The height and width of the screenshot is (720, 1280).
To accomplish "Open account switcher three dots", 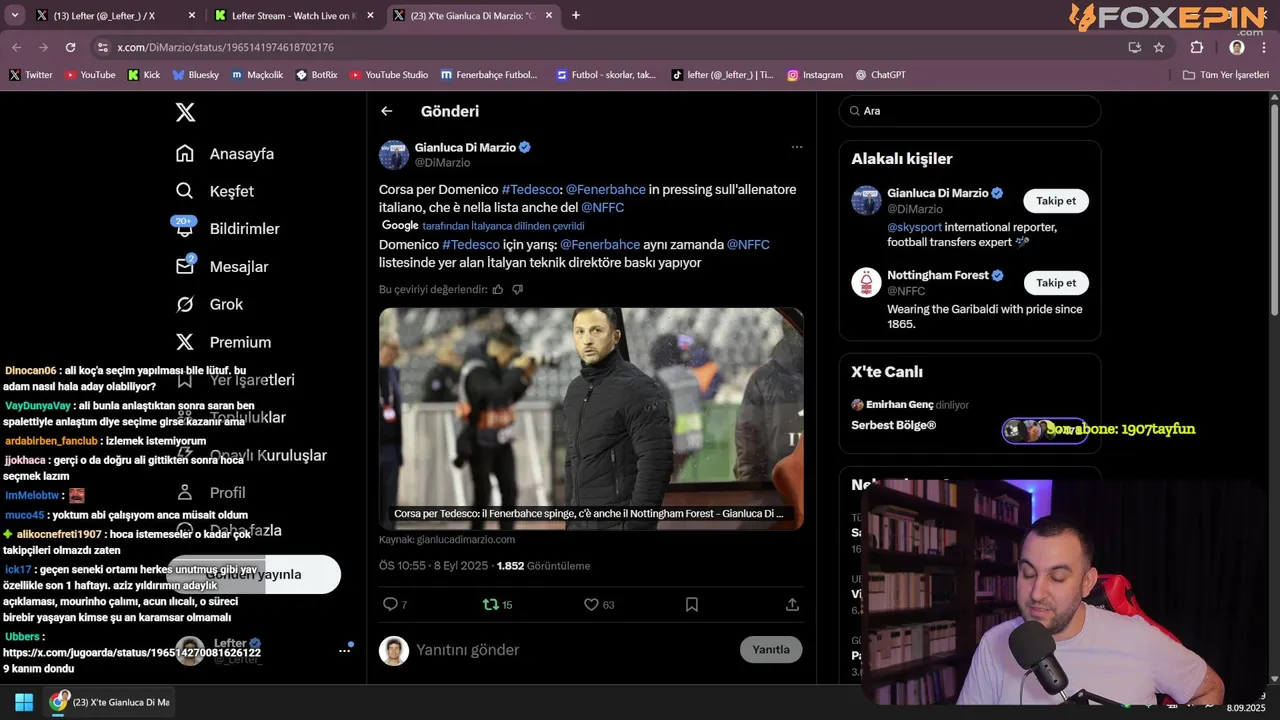I will pos(344,650).
